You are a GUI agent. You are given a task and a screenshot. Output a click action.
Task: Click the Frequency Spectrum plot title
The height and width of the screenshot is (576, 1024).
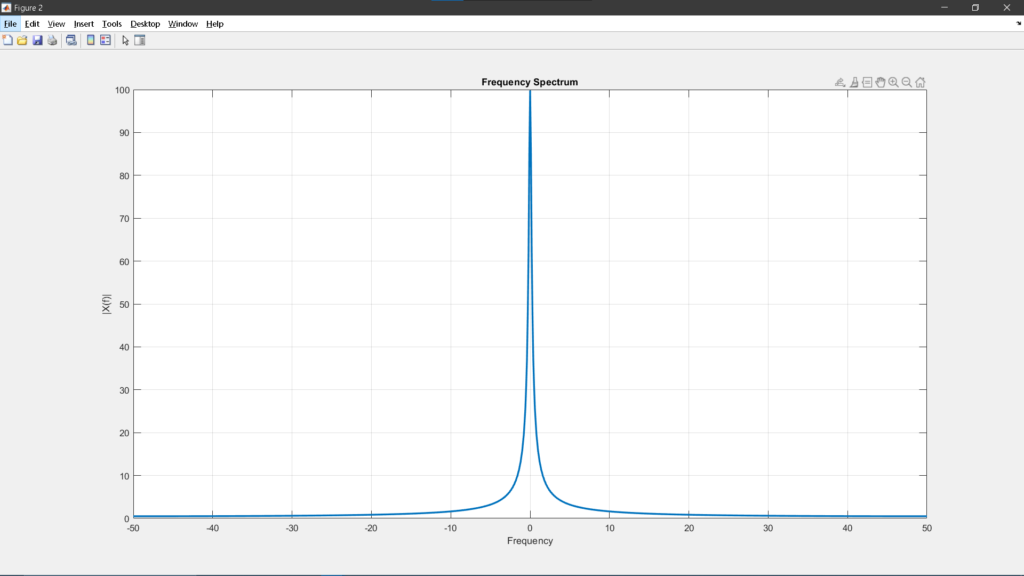[x=529, y=82]
